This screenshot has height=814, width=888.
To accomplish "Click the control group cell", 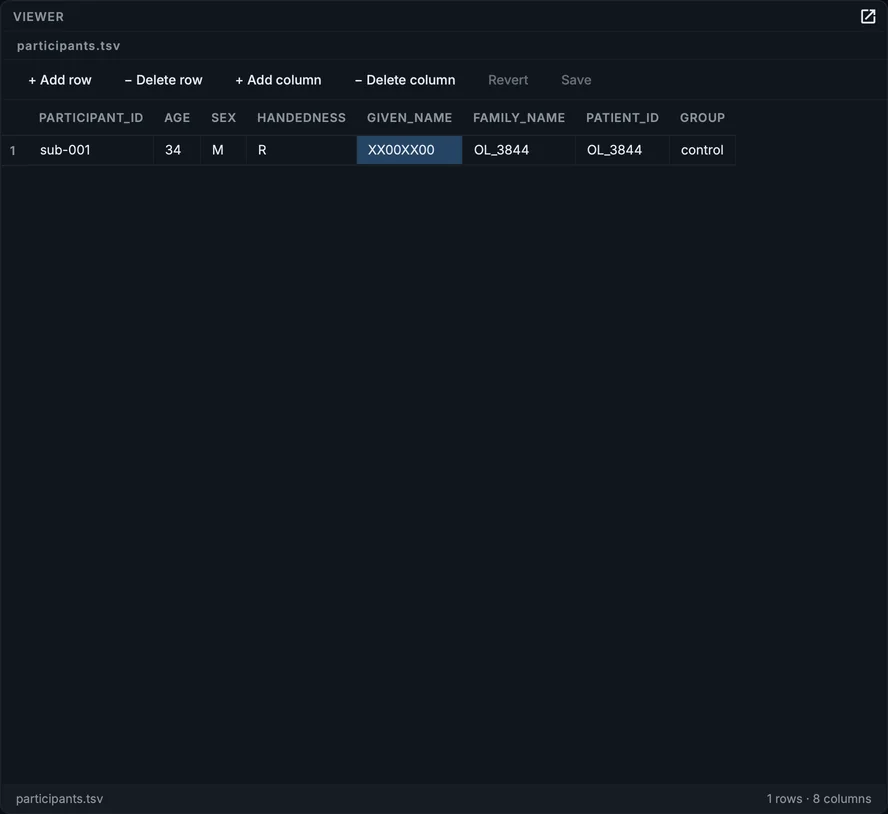I will 702,150.
